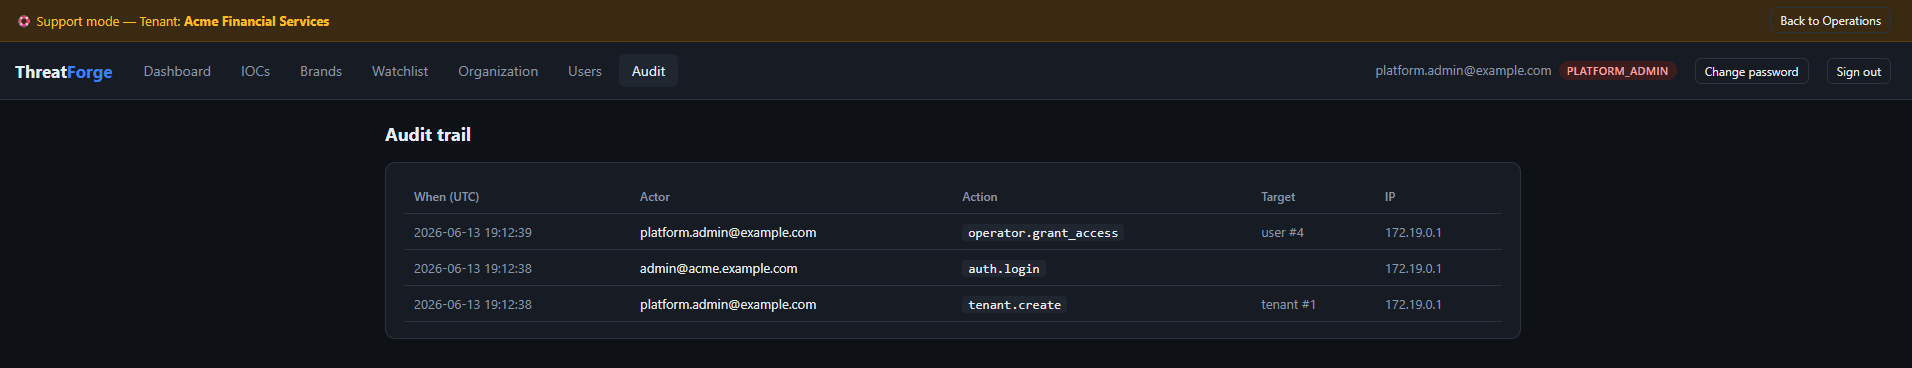Click the IP in the auth.login row
Image resolution: width=1912 pixels, height=368 pixels.
(1413, 269)
